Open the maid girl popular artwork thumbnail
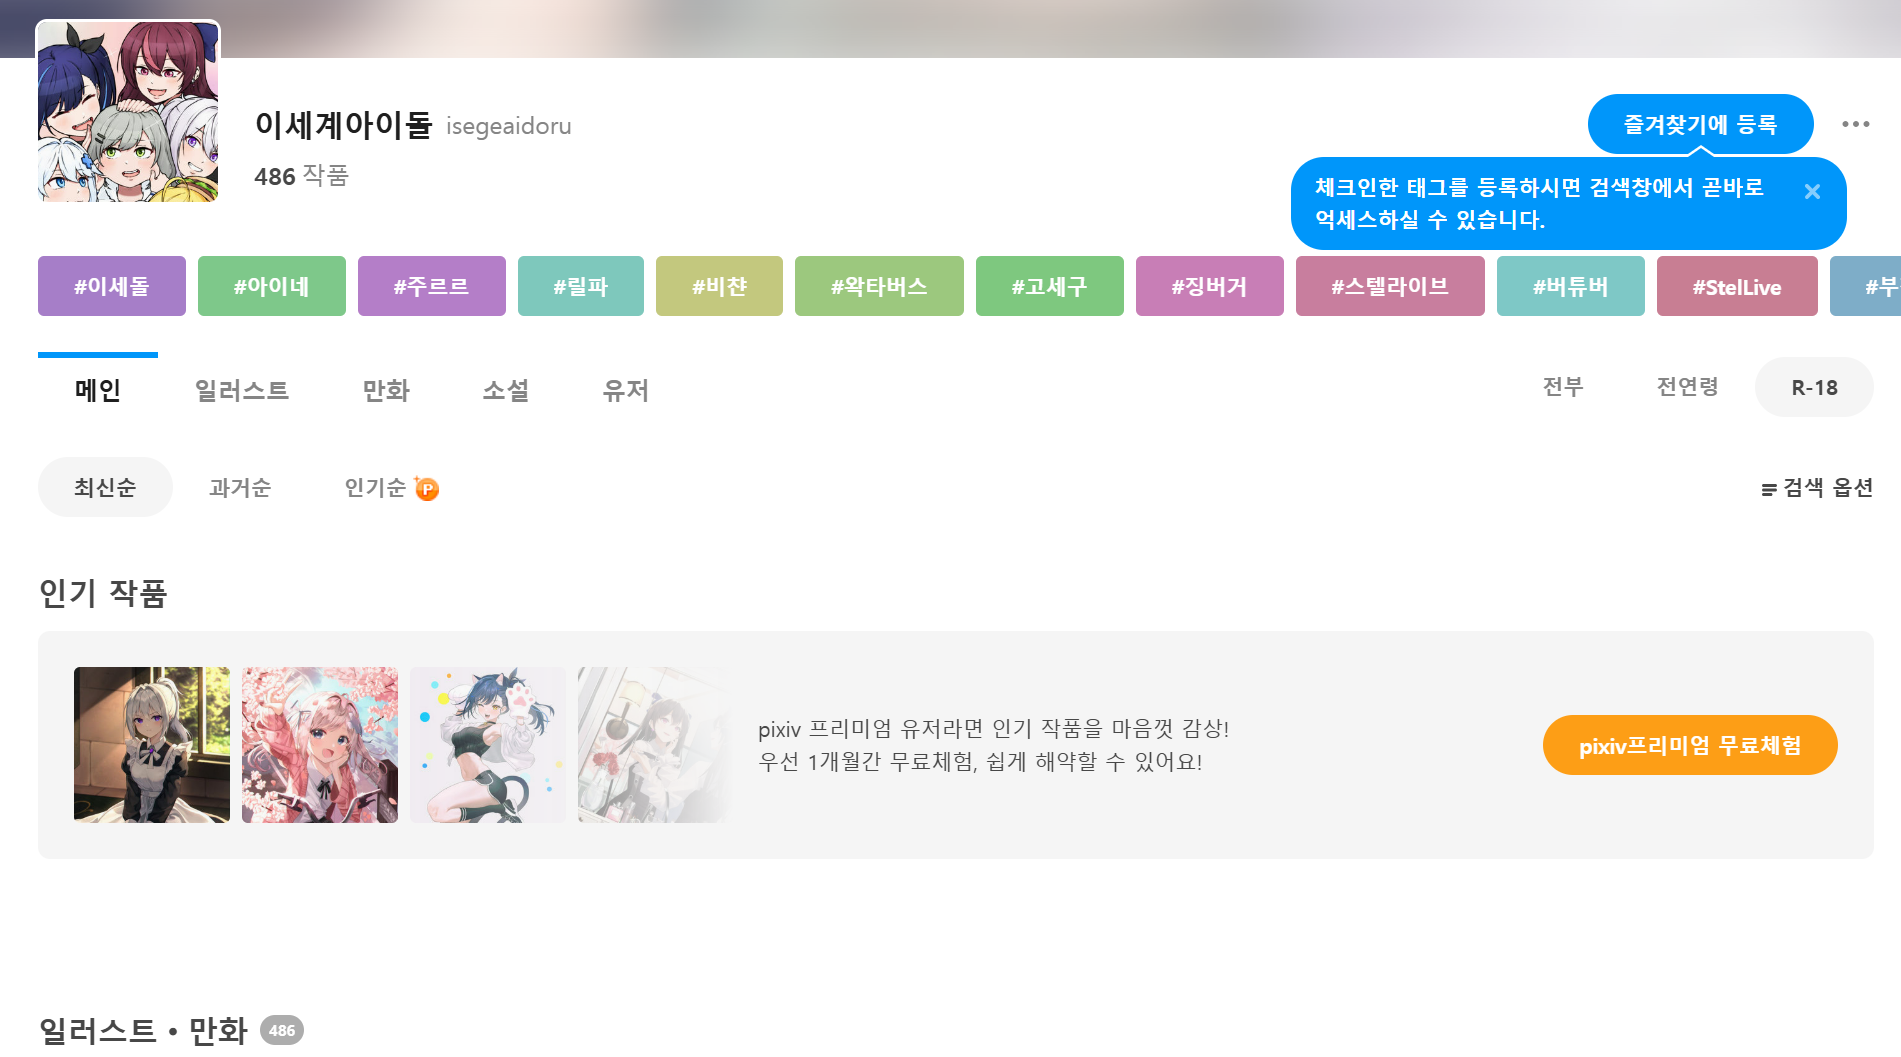This screenshot has height=1057, width=1901. tap(152, 745)
